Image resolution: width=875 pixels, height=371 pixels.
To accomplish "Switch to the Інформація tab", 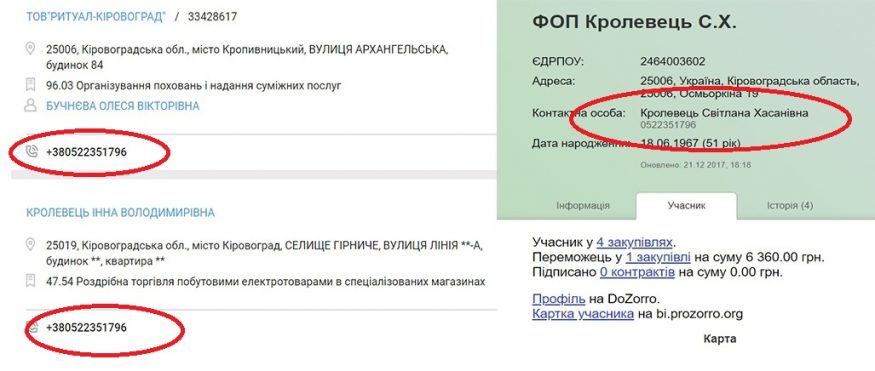I will click(x=583, y=205).
